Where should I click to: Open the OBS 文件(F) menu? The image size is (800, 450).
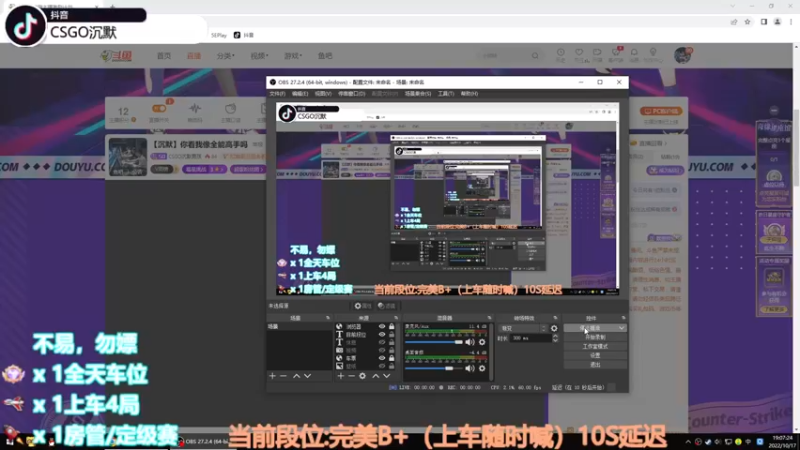277,94
